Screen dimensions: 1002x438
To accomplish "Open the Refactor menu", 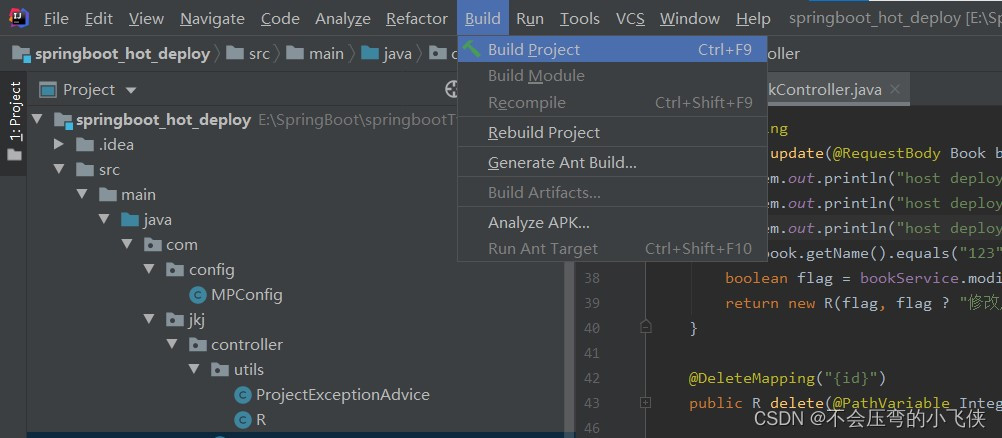I will tap(416, 18).
